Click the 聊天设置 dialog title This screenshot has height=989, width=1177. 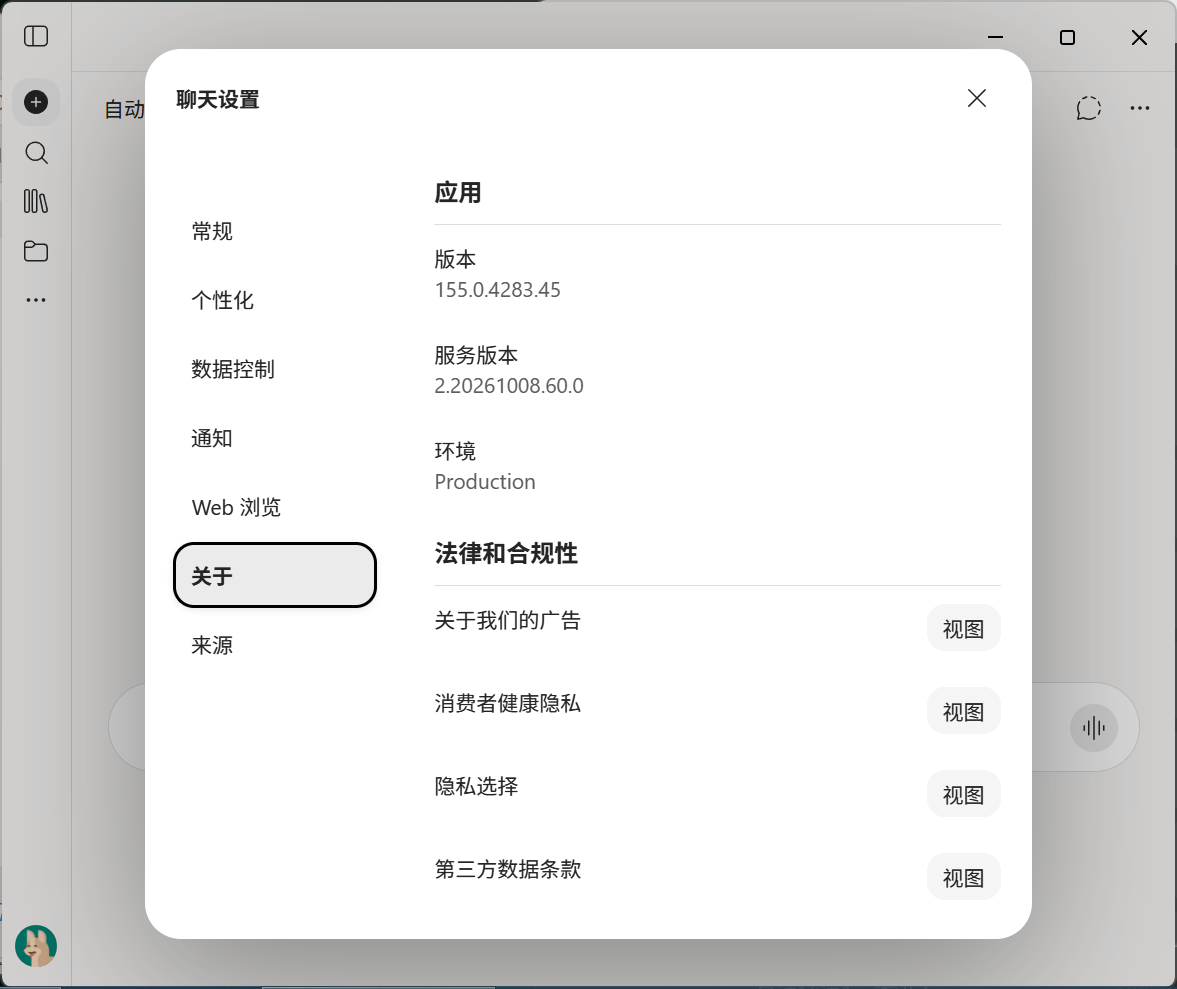point(218,99)
